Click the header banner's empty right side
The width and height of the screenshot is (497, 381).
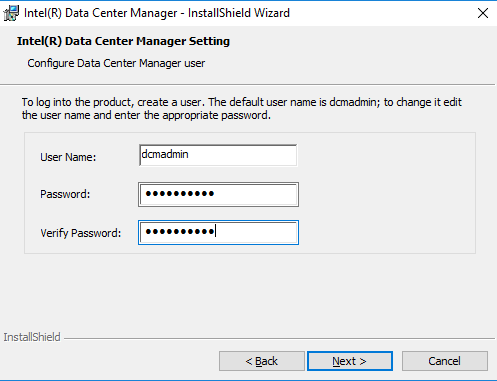[367, 53]
